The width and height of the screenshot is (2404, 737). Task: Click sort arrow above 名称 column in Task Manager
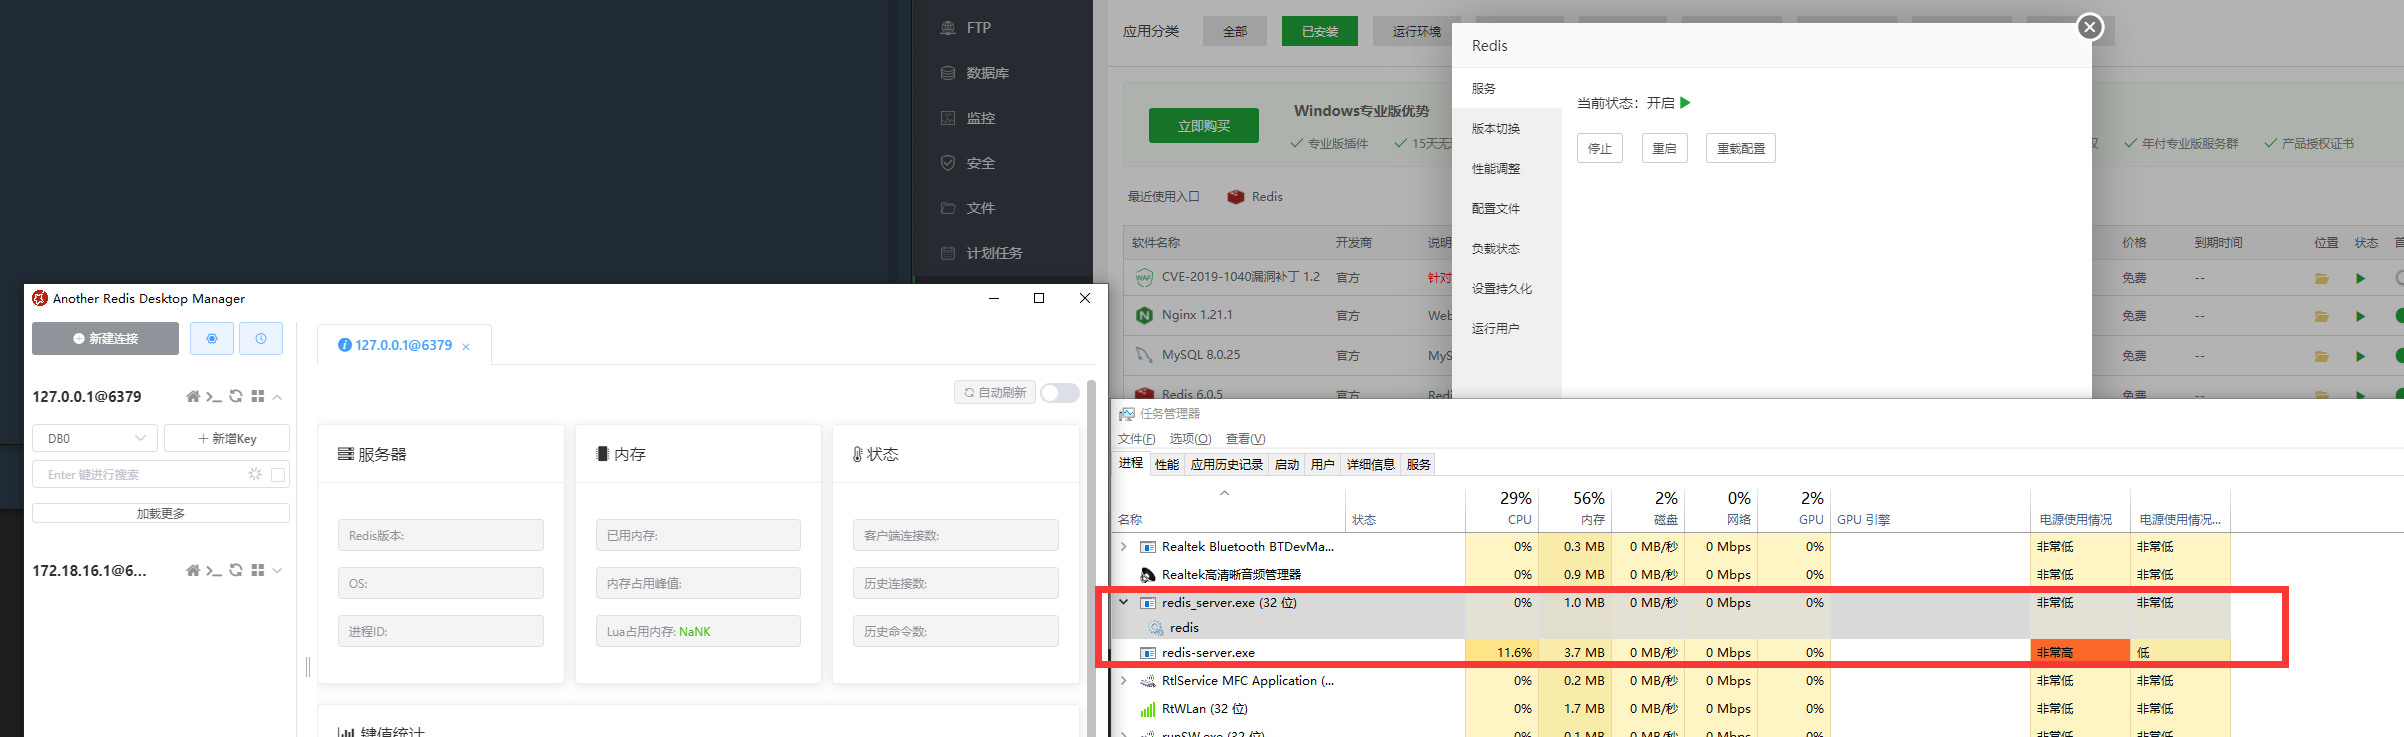[x=1225, y=493]
